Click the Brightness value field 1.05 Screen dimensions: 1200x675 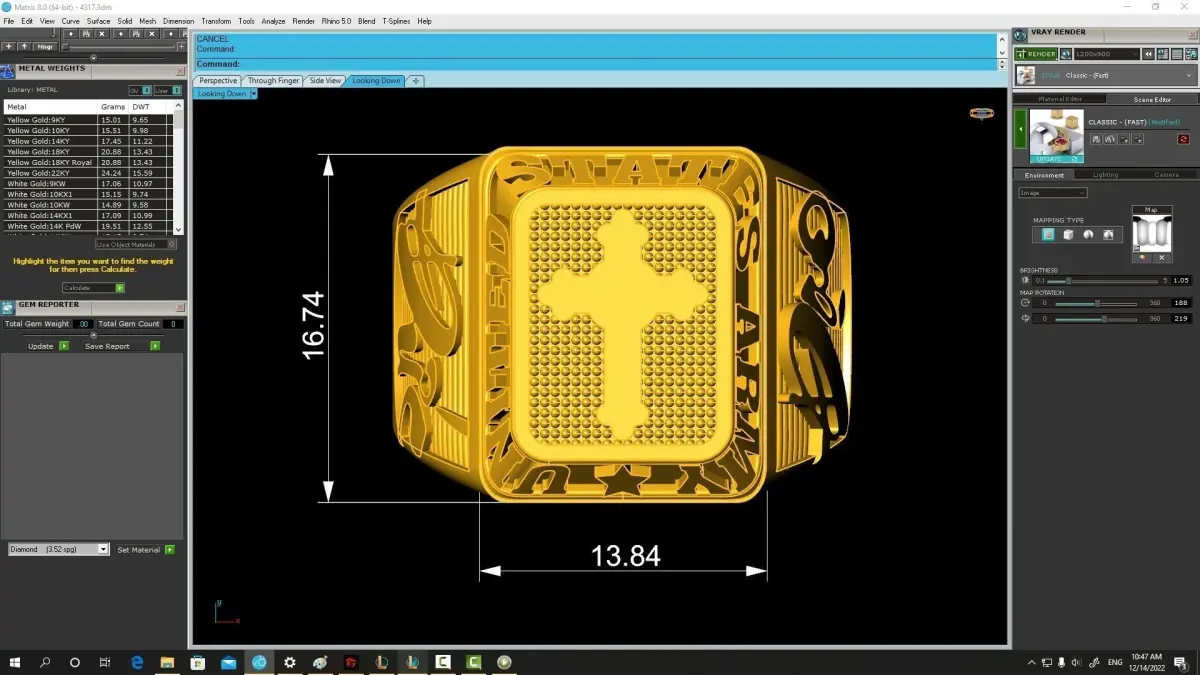1182,281
